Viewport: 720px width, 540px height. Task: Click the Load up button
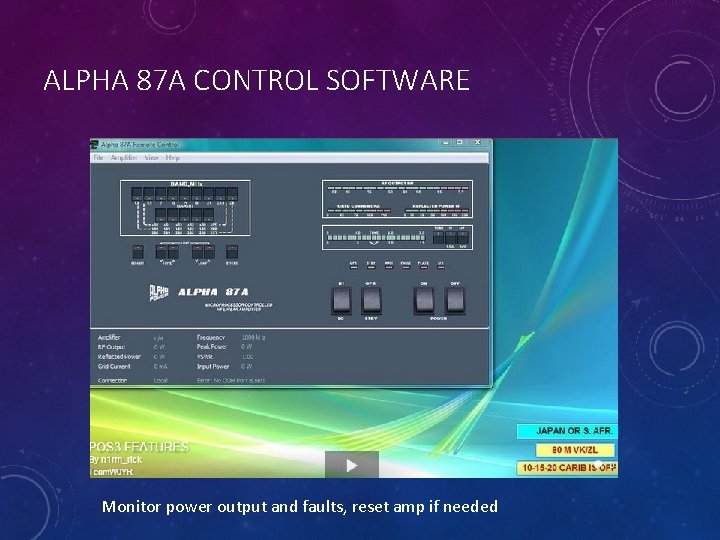(209, 252)
